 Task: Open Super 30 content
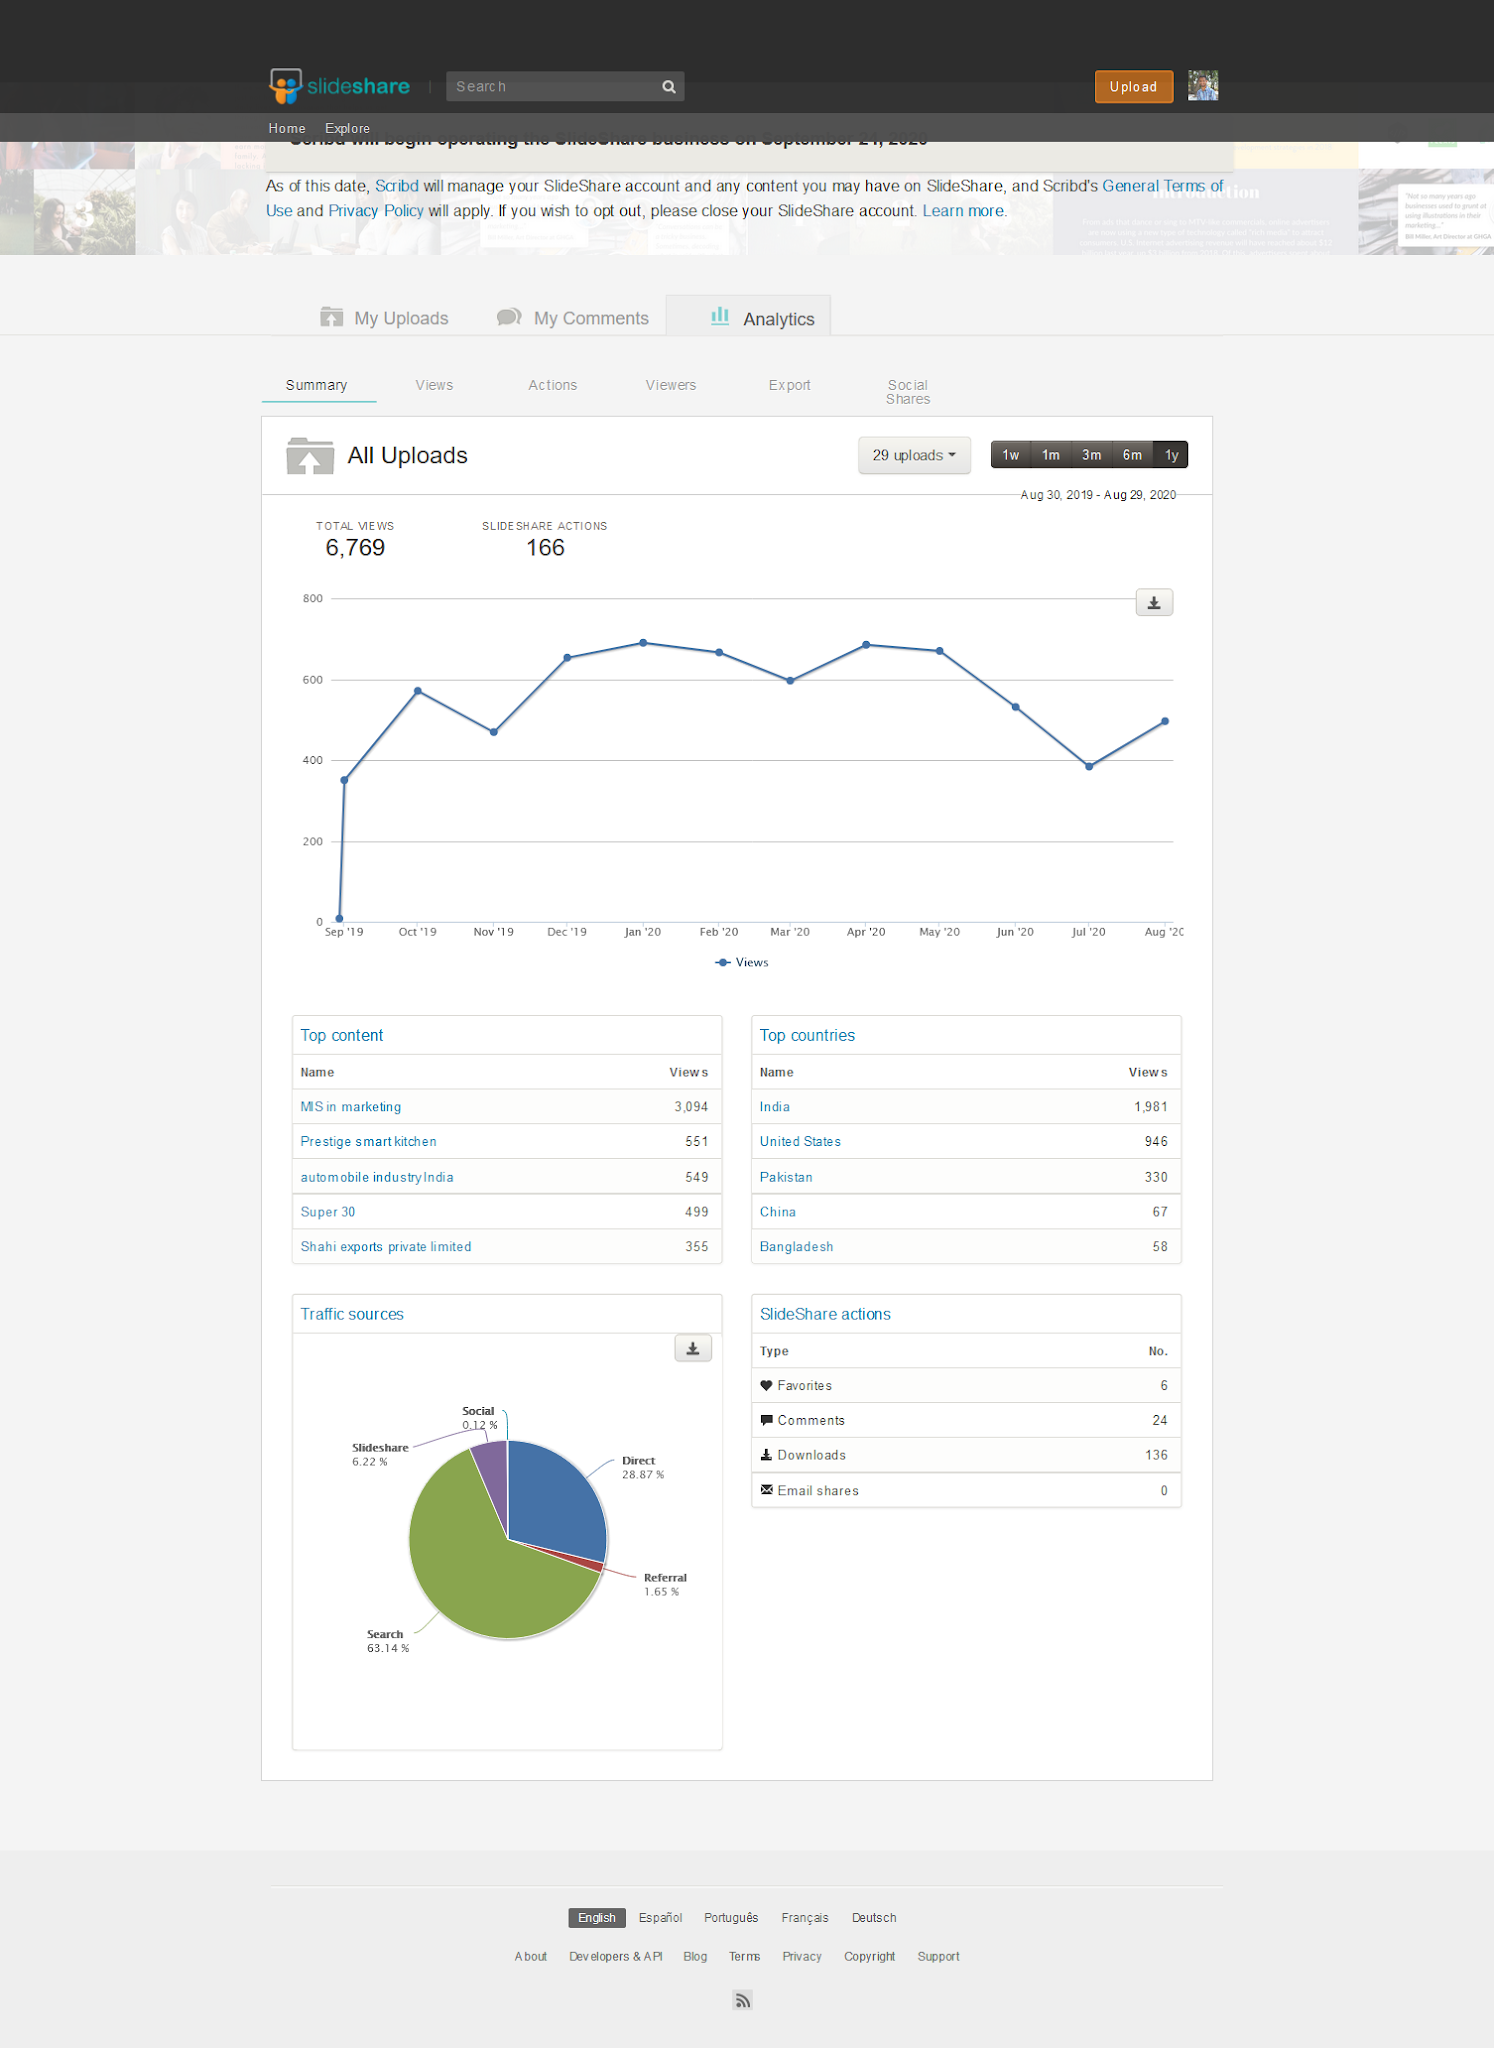(x=328, y=1212)
